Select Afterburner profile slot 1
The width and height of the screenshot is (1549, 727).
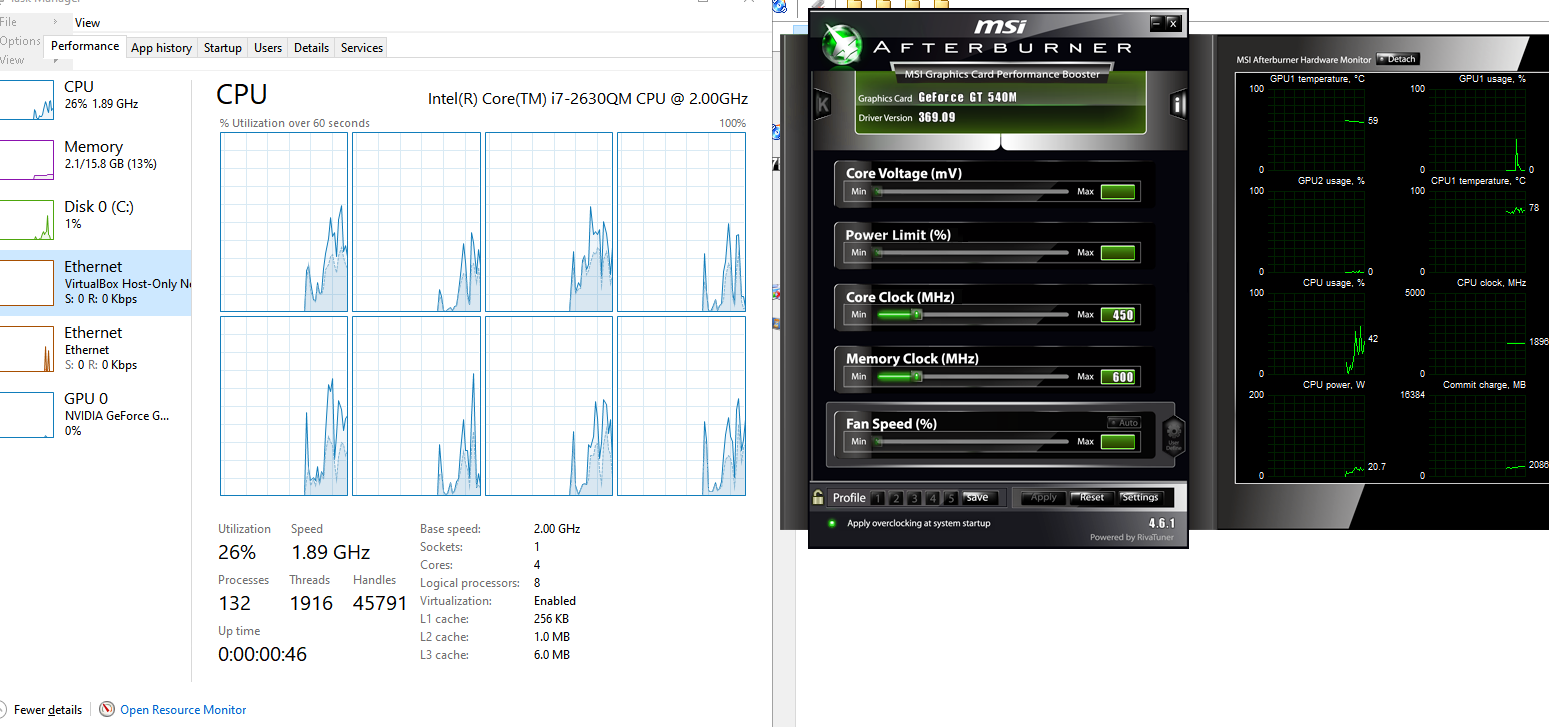(x=877, y=498)
